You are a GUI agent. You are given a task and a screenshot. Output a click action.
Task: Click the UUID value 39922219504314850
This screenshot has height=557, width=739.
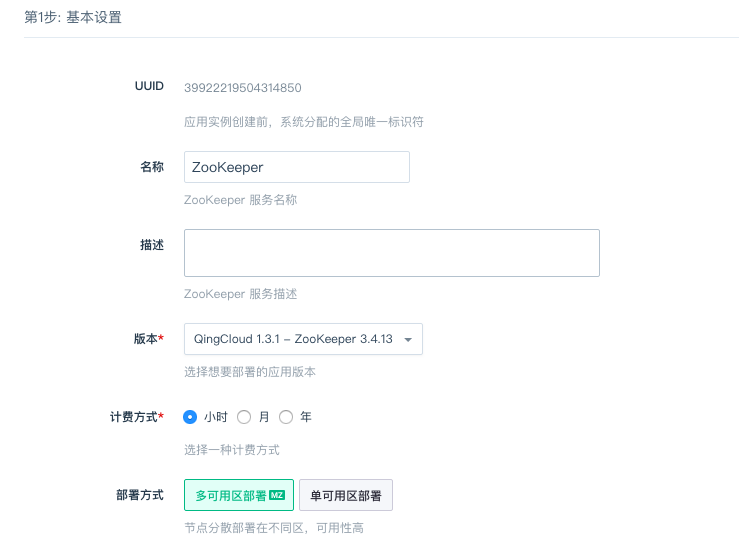click(243, 88)
